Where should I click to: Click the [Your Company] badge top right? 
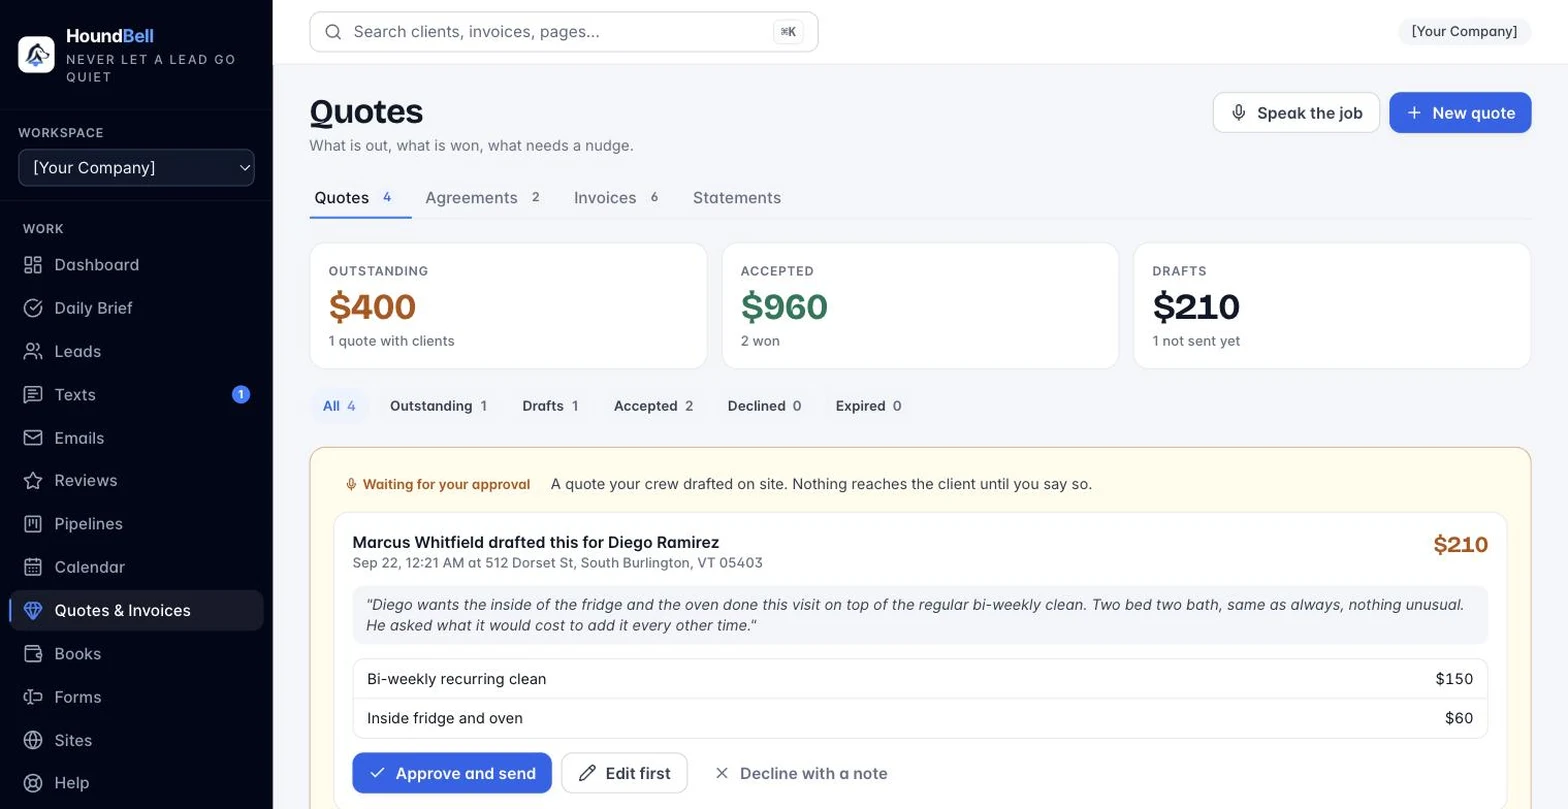[1464, 32]
